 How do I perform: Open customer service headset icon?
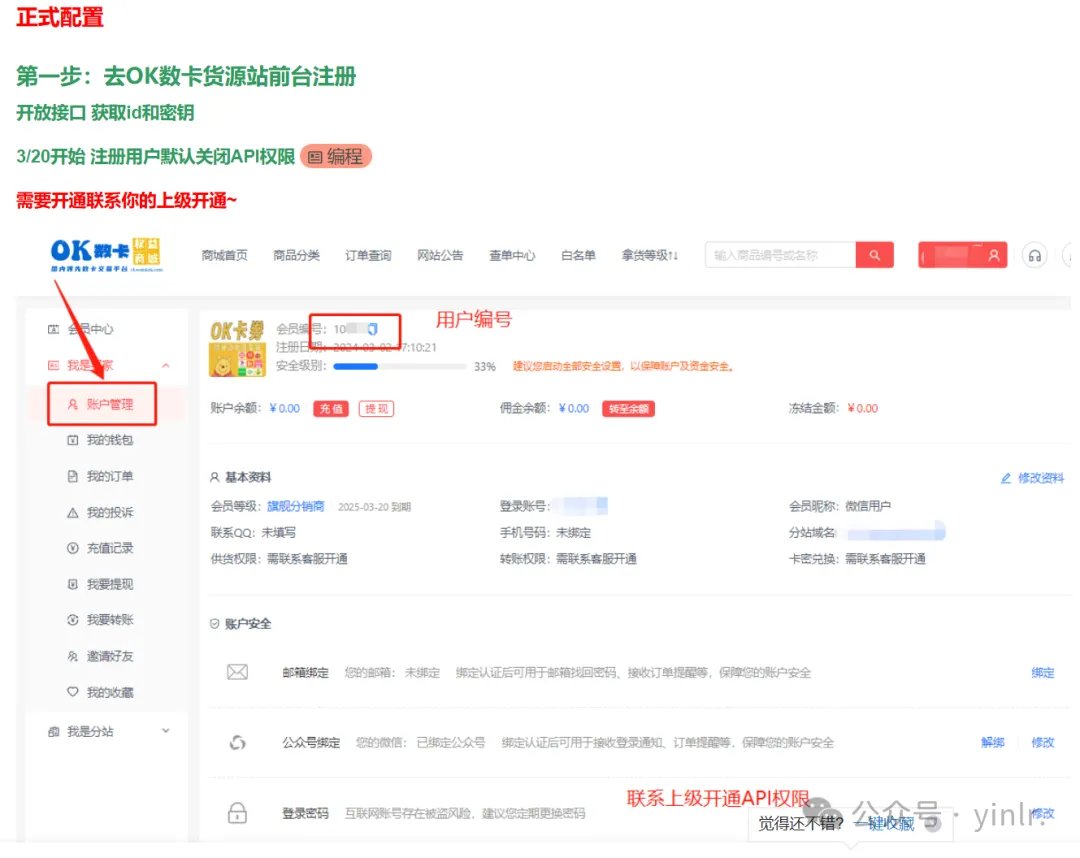click(x=1035, y=255)
